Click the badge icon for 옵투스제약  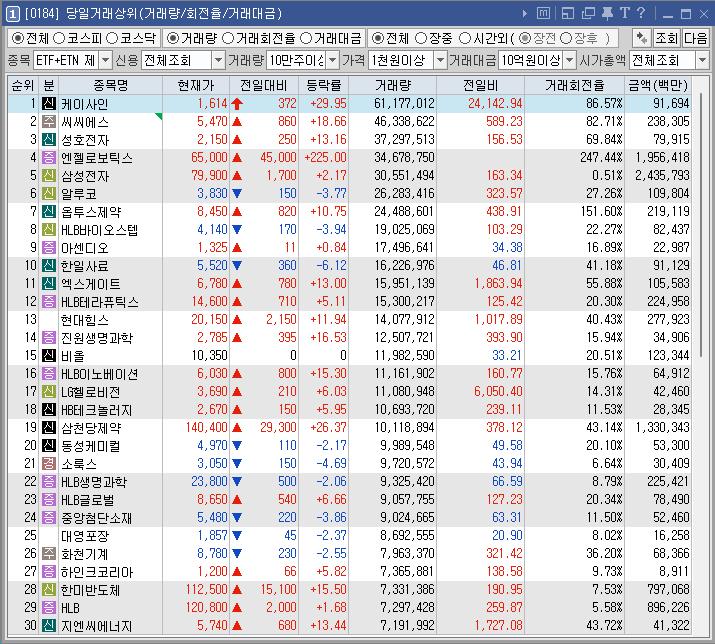point(49,212)
